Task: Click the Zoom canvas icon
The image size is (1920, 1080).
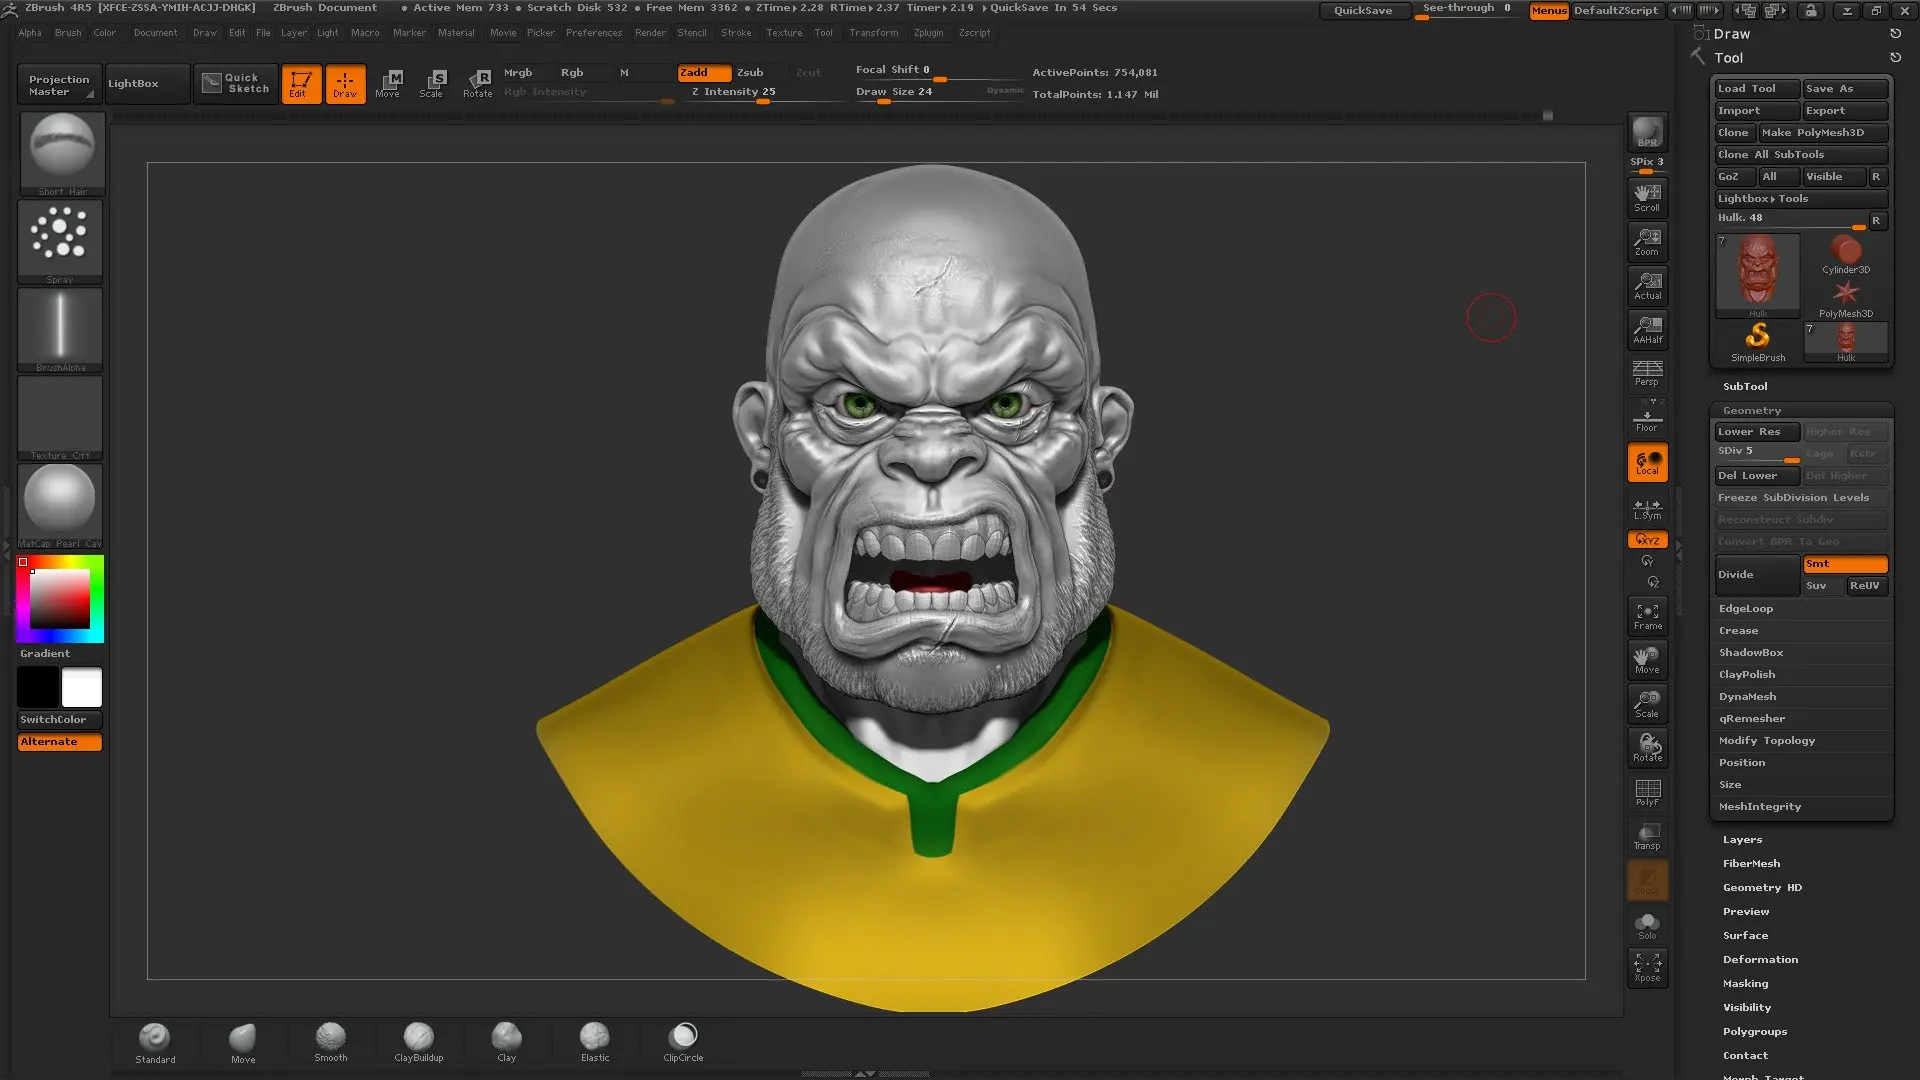Action: 1647,241
